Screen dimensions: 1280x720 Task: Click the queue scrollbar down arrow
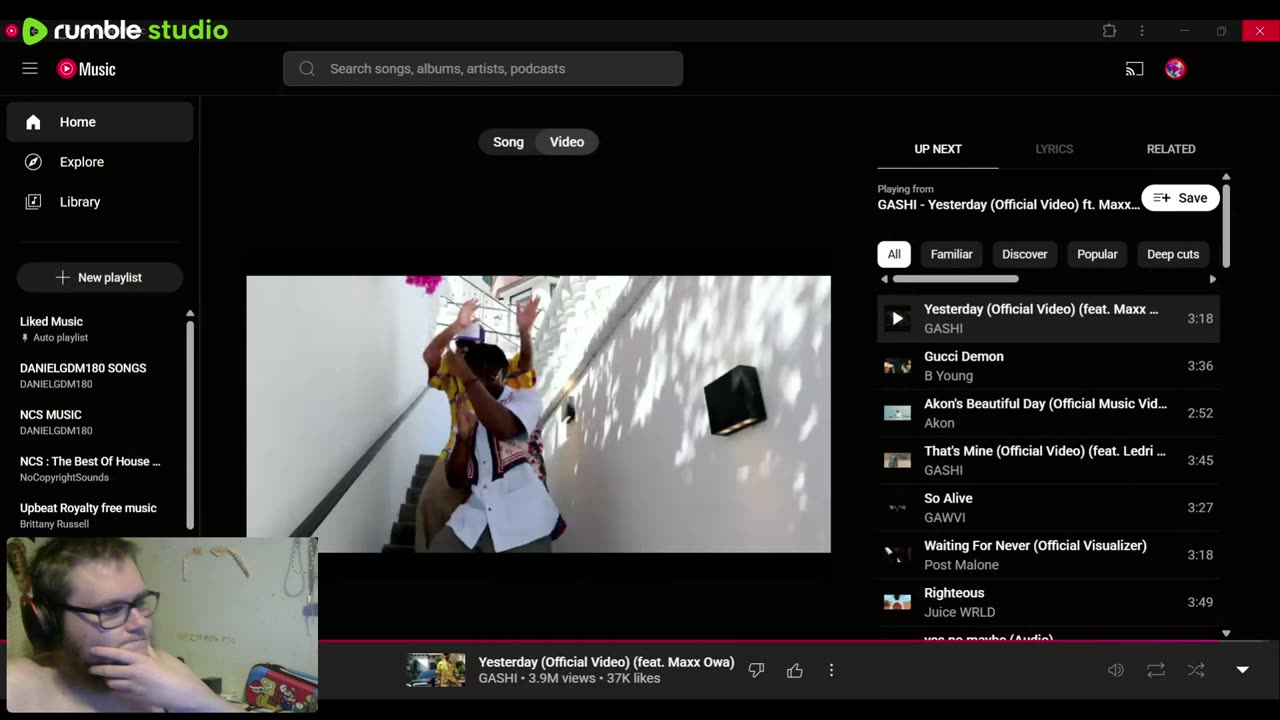(1226, 633)
